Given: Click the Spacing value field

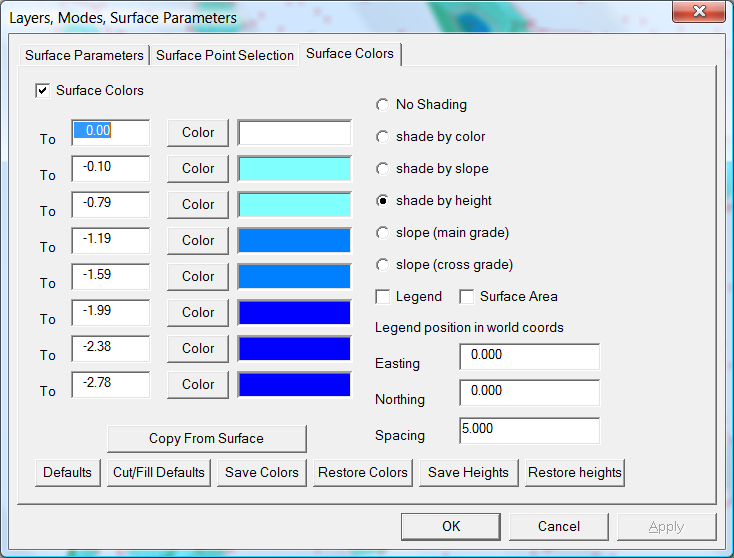Looking at the screenshot, I should coord(529,430).
